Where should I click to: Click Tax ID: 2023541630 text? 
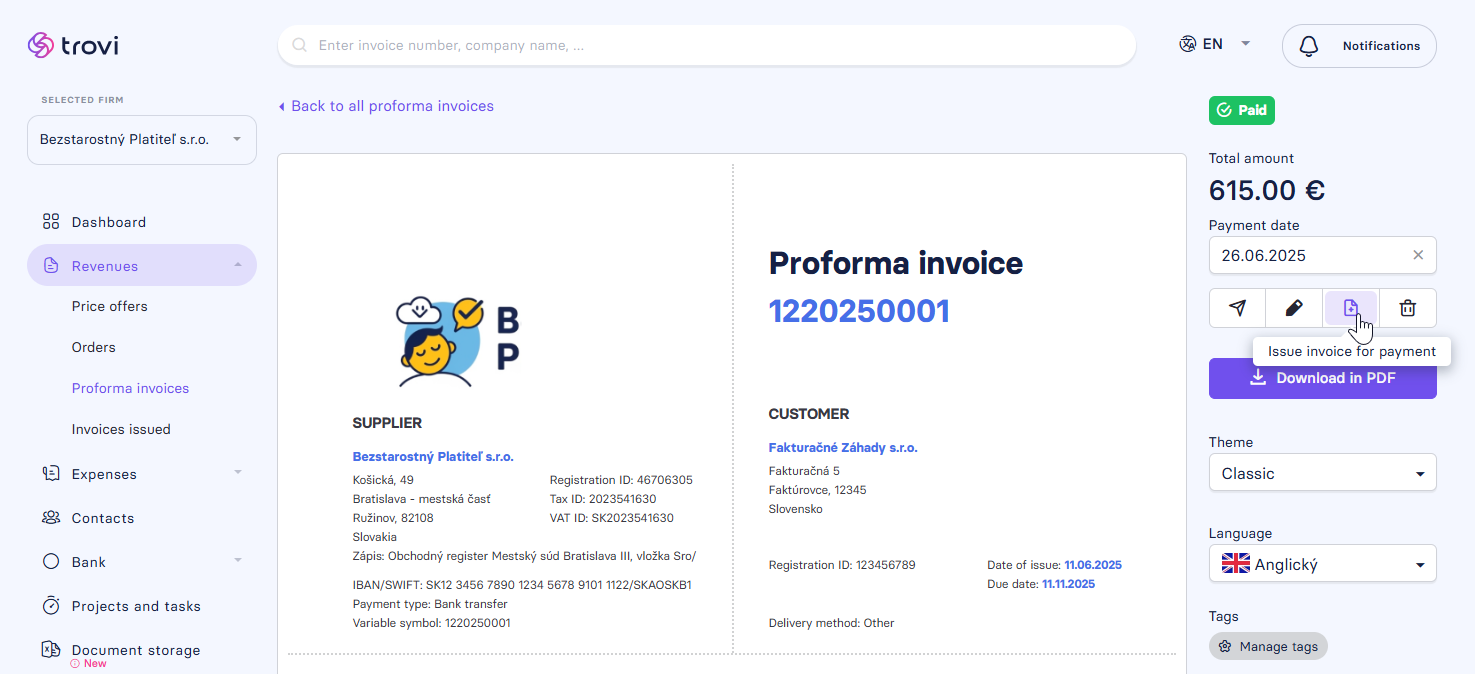click(603, 499)
